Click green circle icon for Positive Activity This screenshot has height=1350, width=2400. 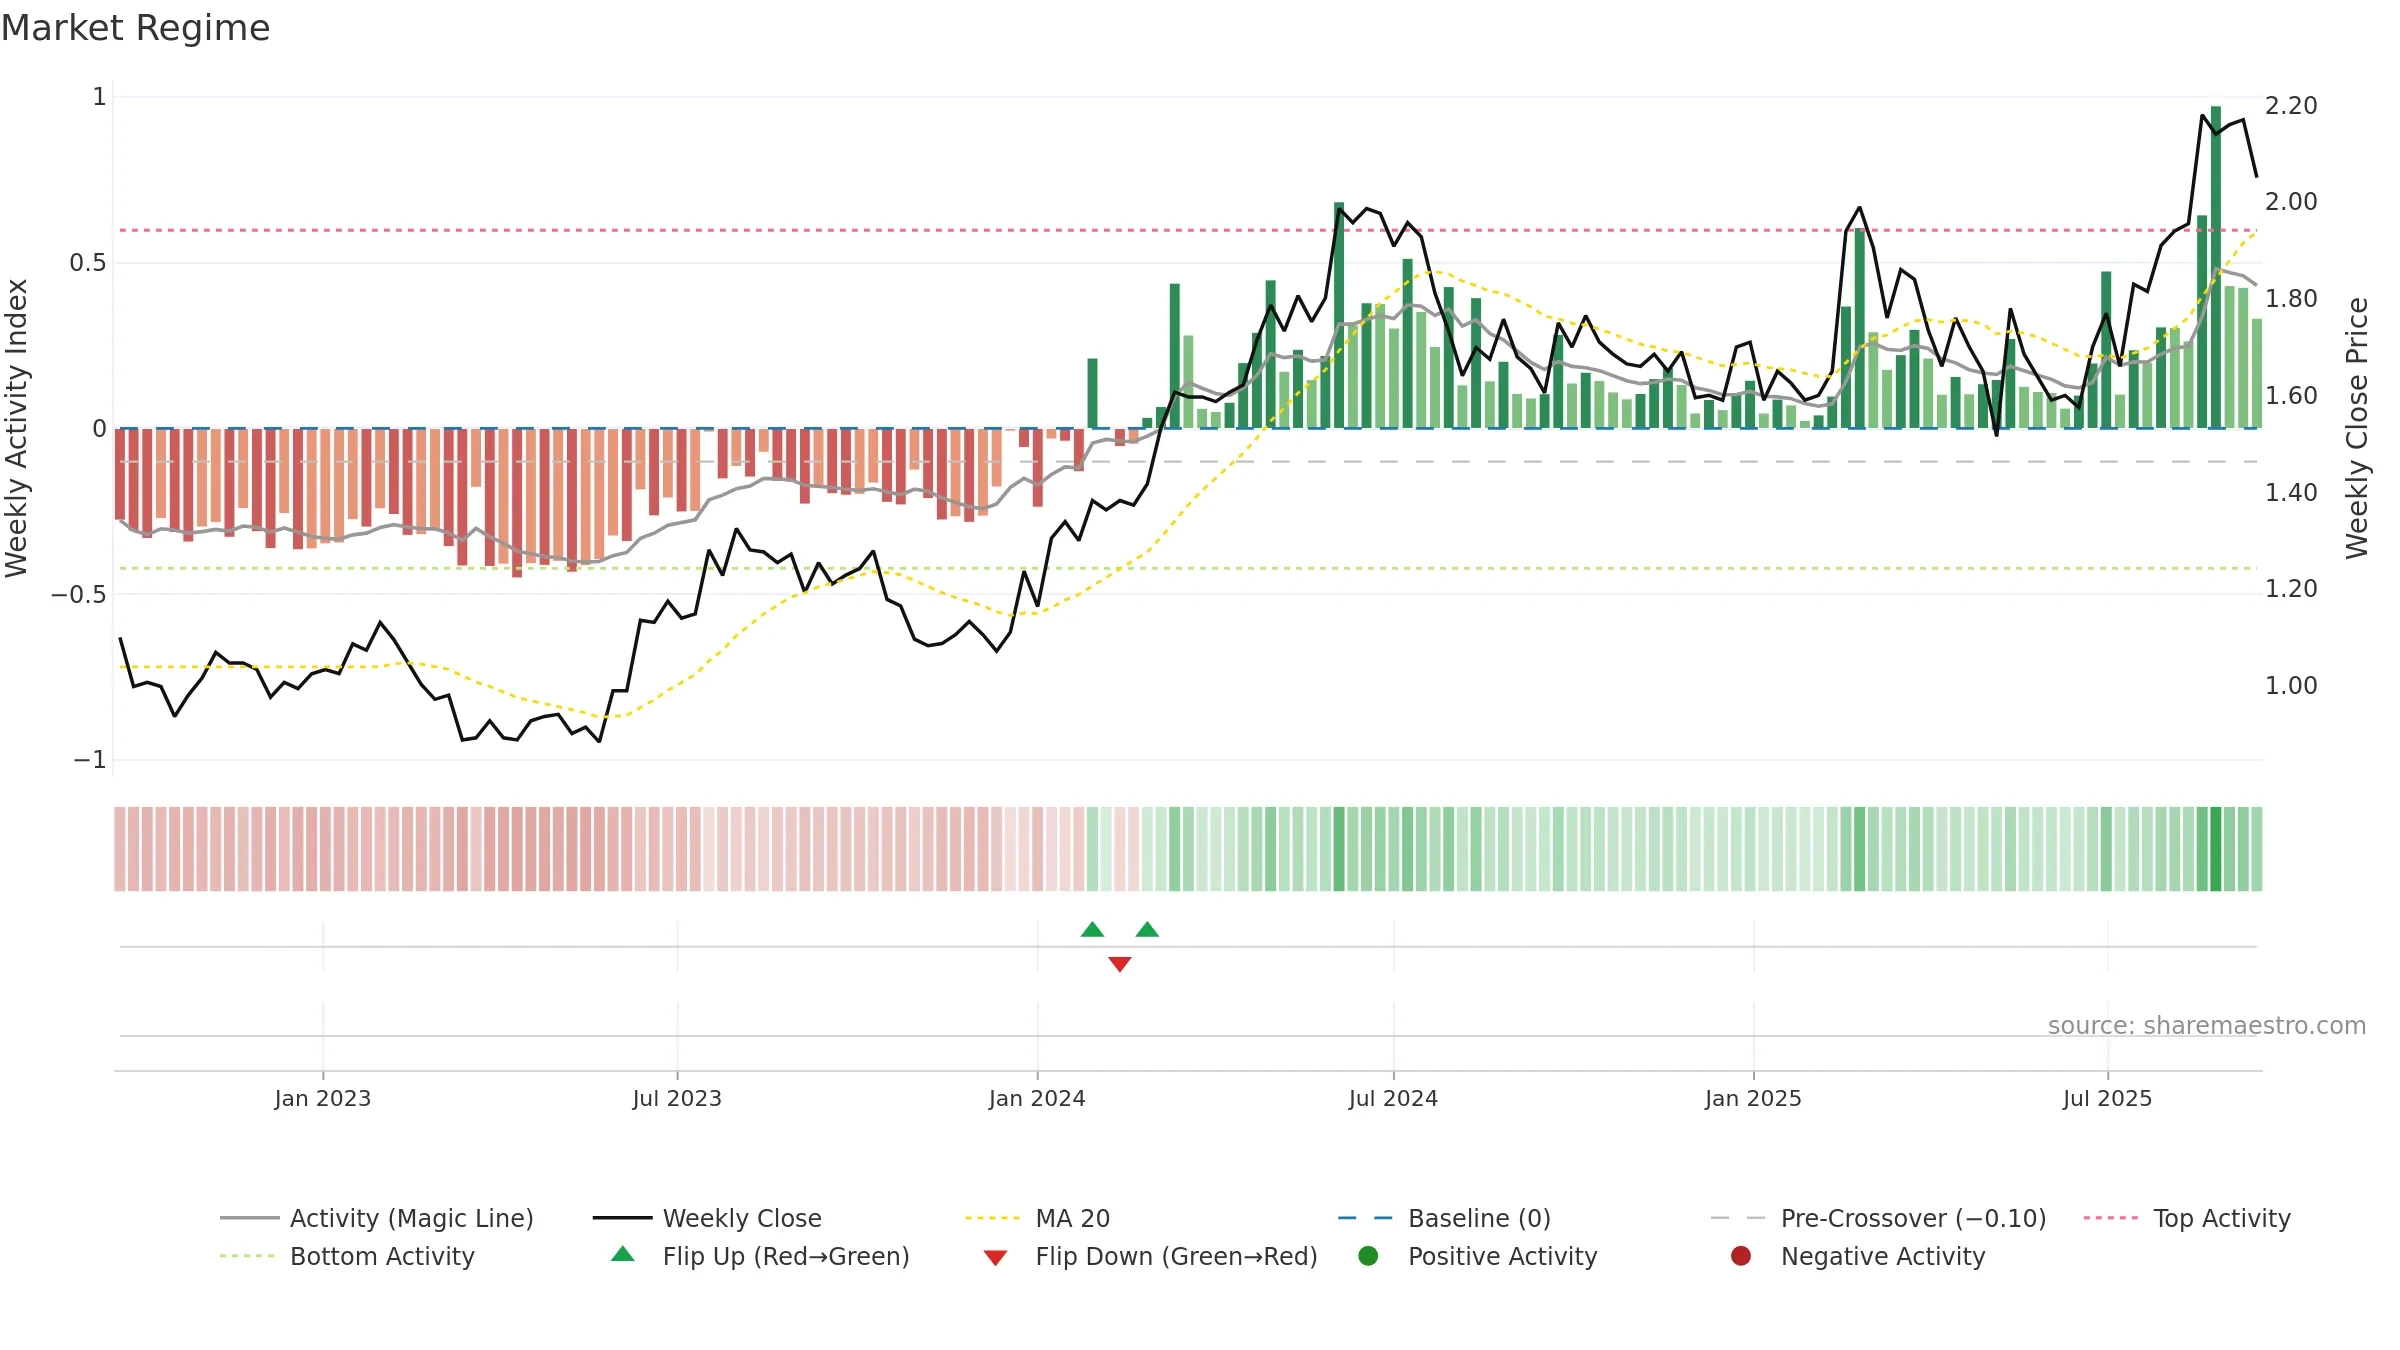coord(1368,1256)
